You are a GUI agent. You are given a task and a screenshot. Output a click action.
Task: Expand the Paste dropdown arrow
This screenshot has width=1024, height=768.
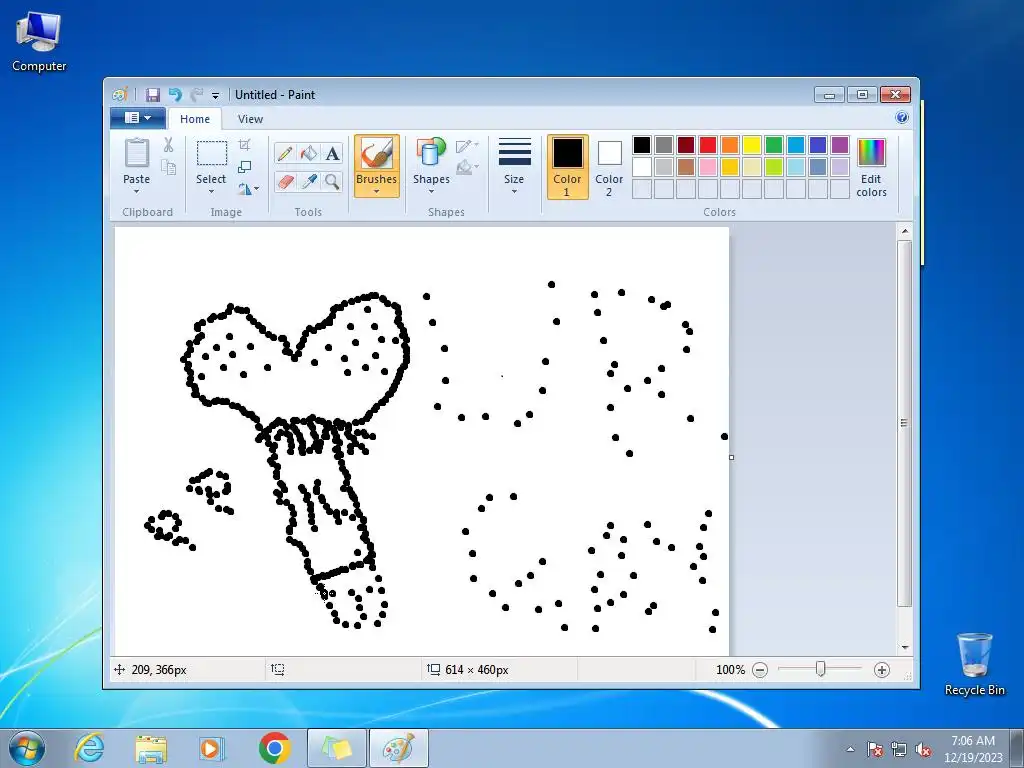[x=136, y=191]
